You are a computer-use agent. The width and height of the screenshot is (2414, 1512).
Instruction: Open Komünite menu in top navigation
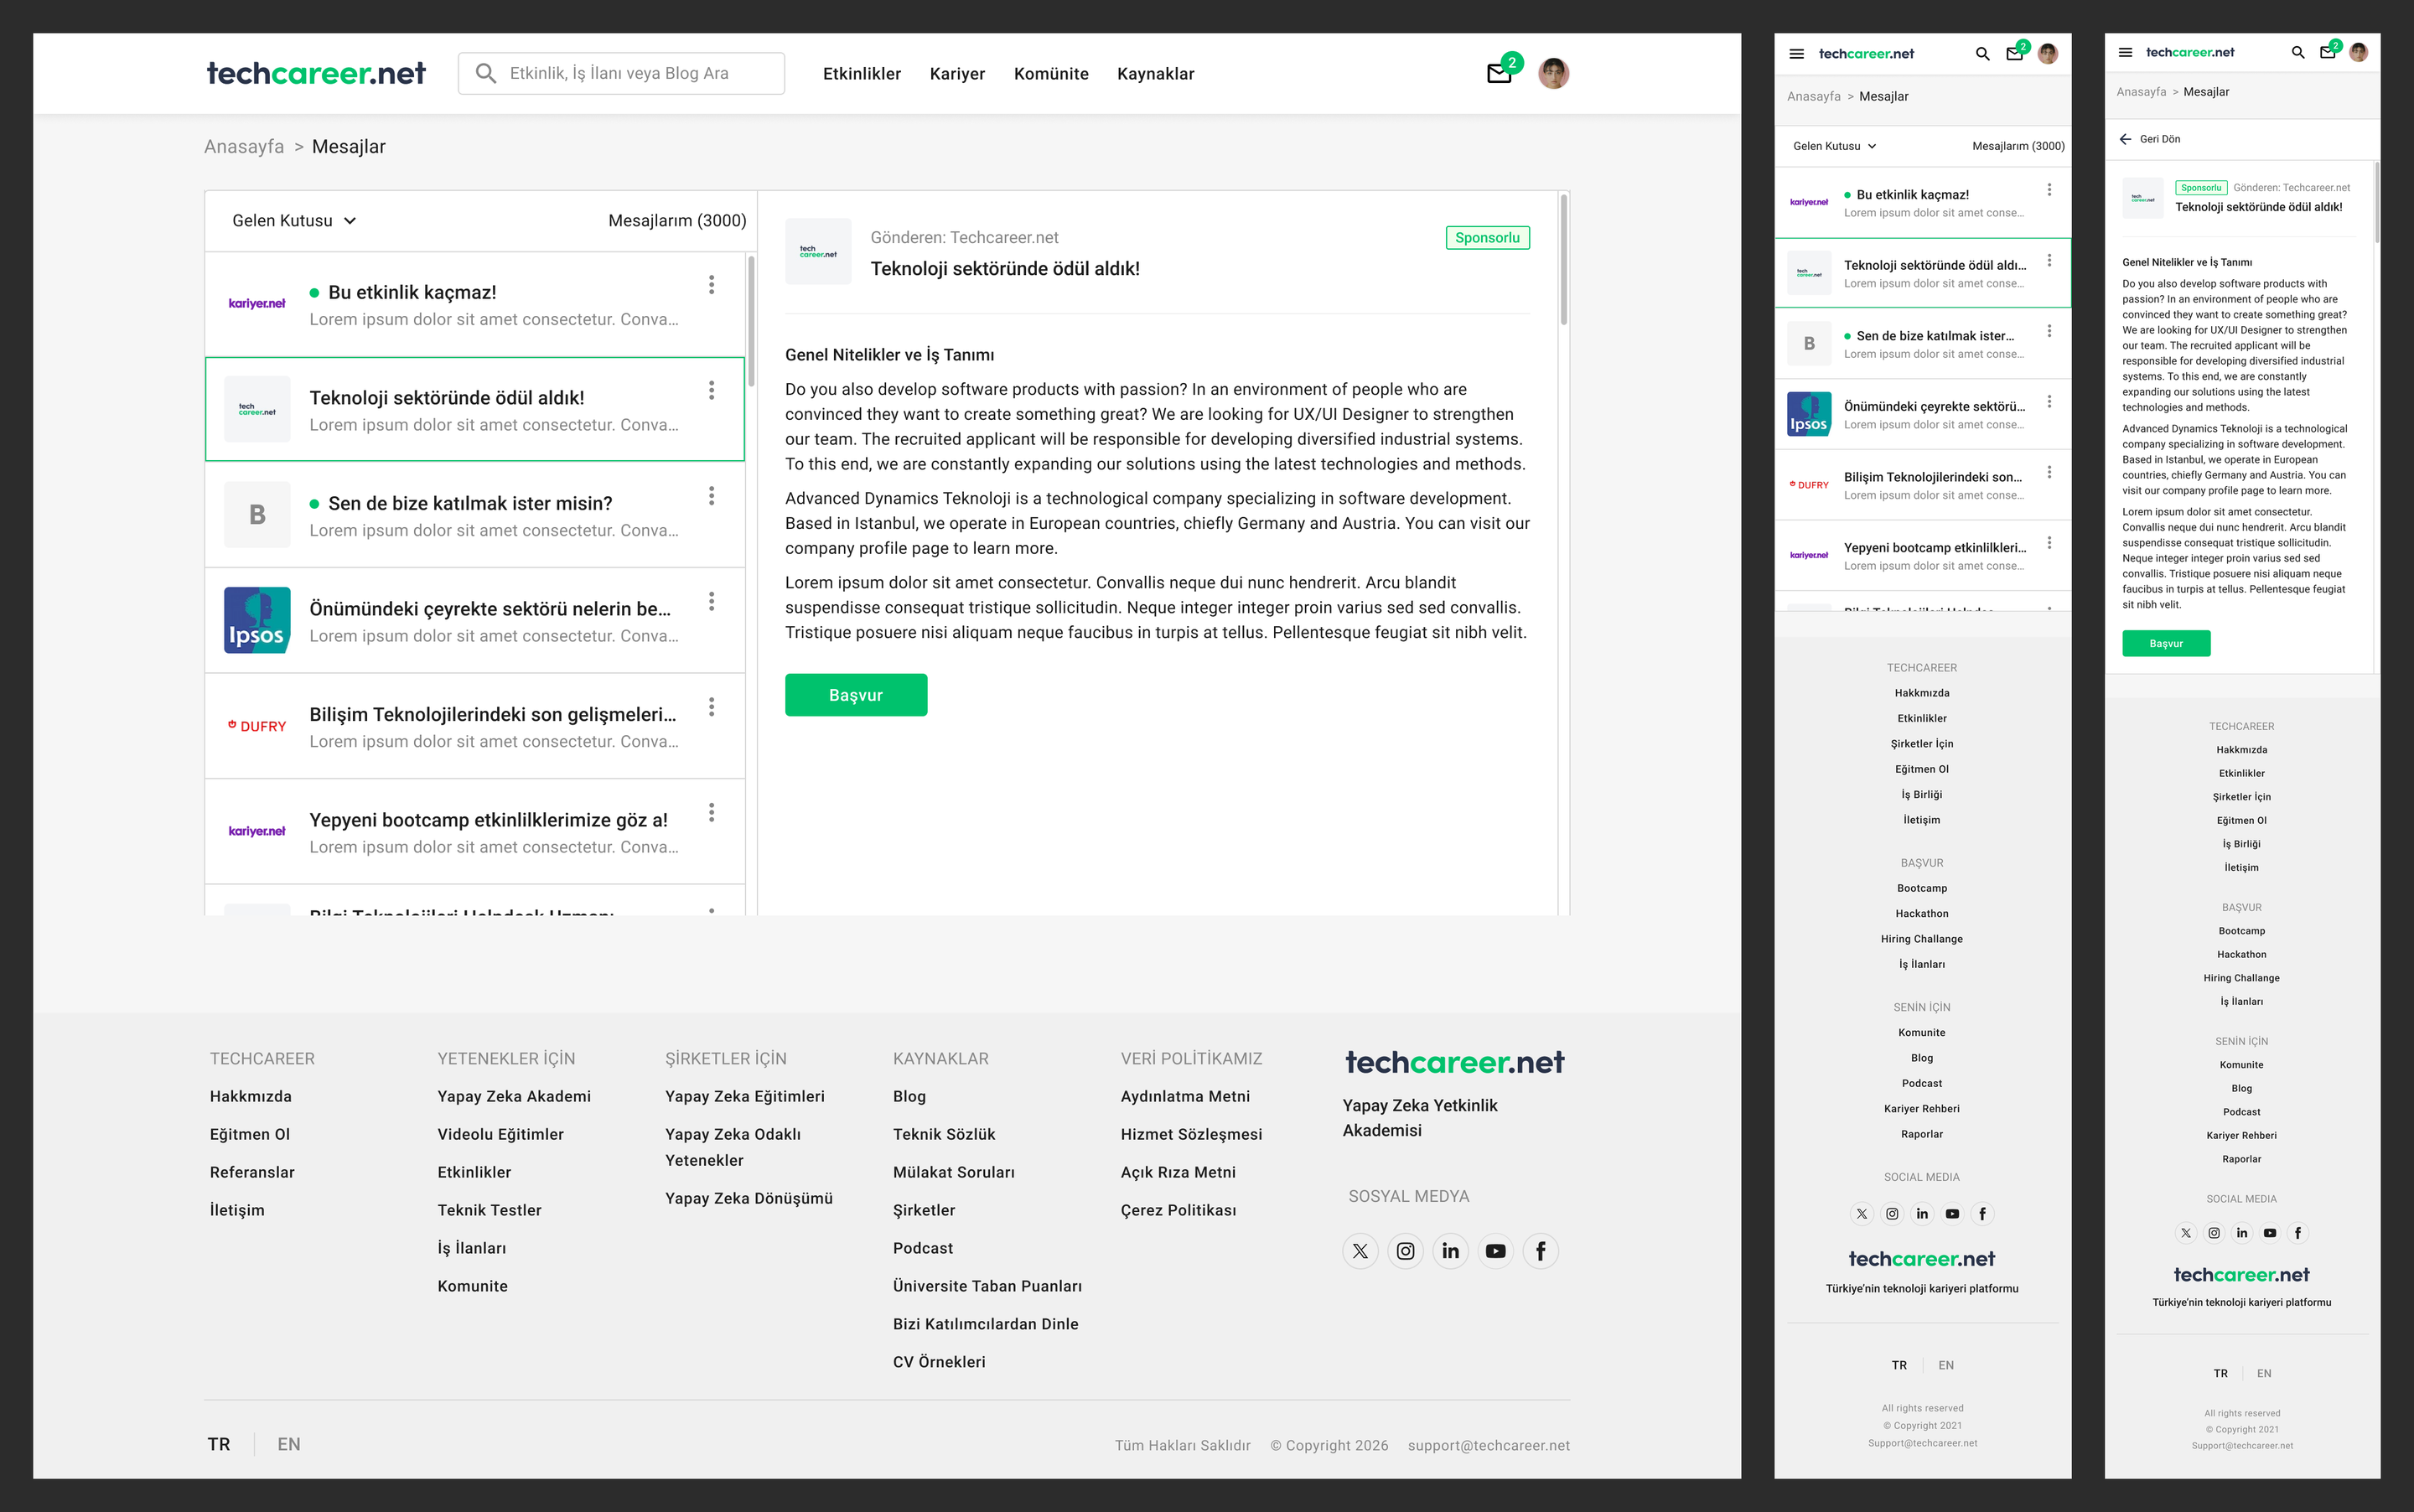click(1050, 73)
